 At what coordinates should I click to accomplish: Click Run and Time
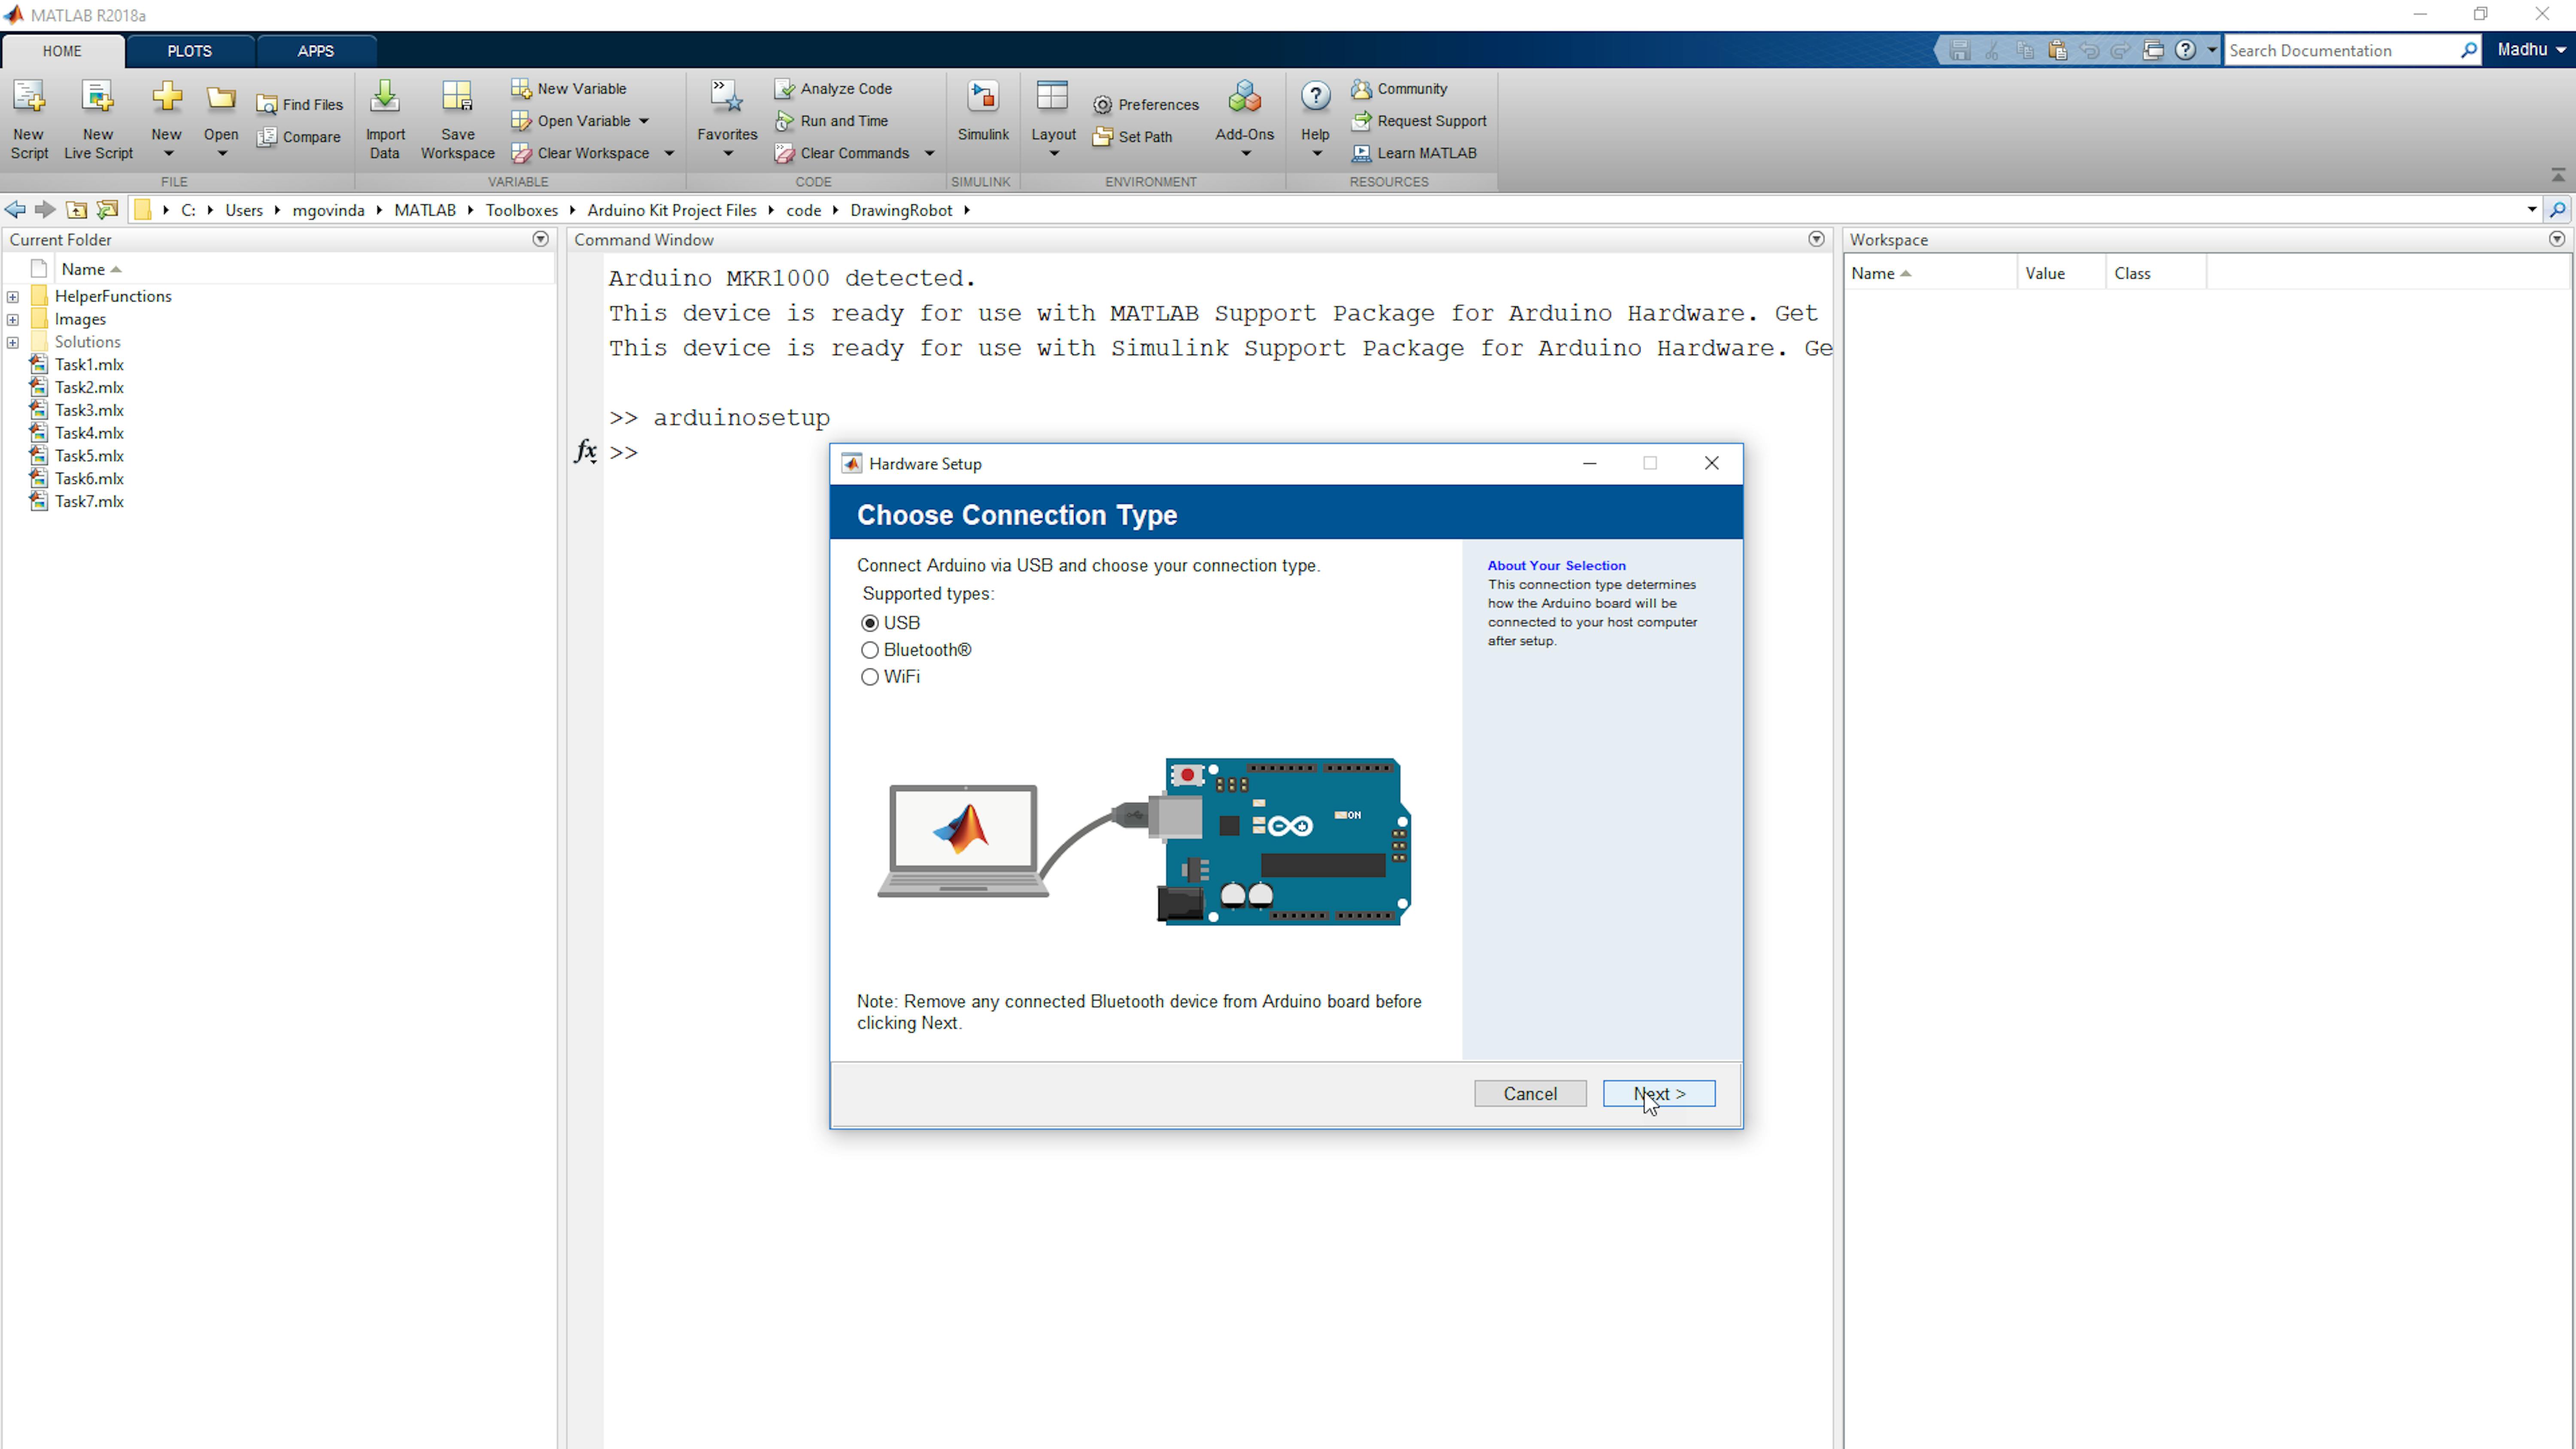pos(831,120)
